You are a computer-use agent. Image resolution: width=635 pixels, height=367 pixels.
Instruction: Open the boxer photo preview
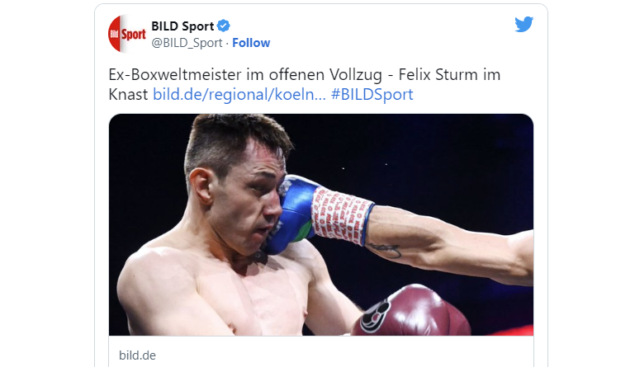pyautogui.click(x=321, y=224)
